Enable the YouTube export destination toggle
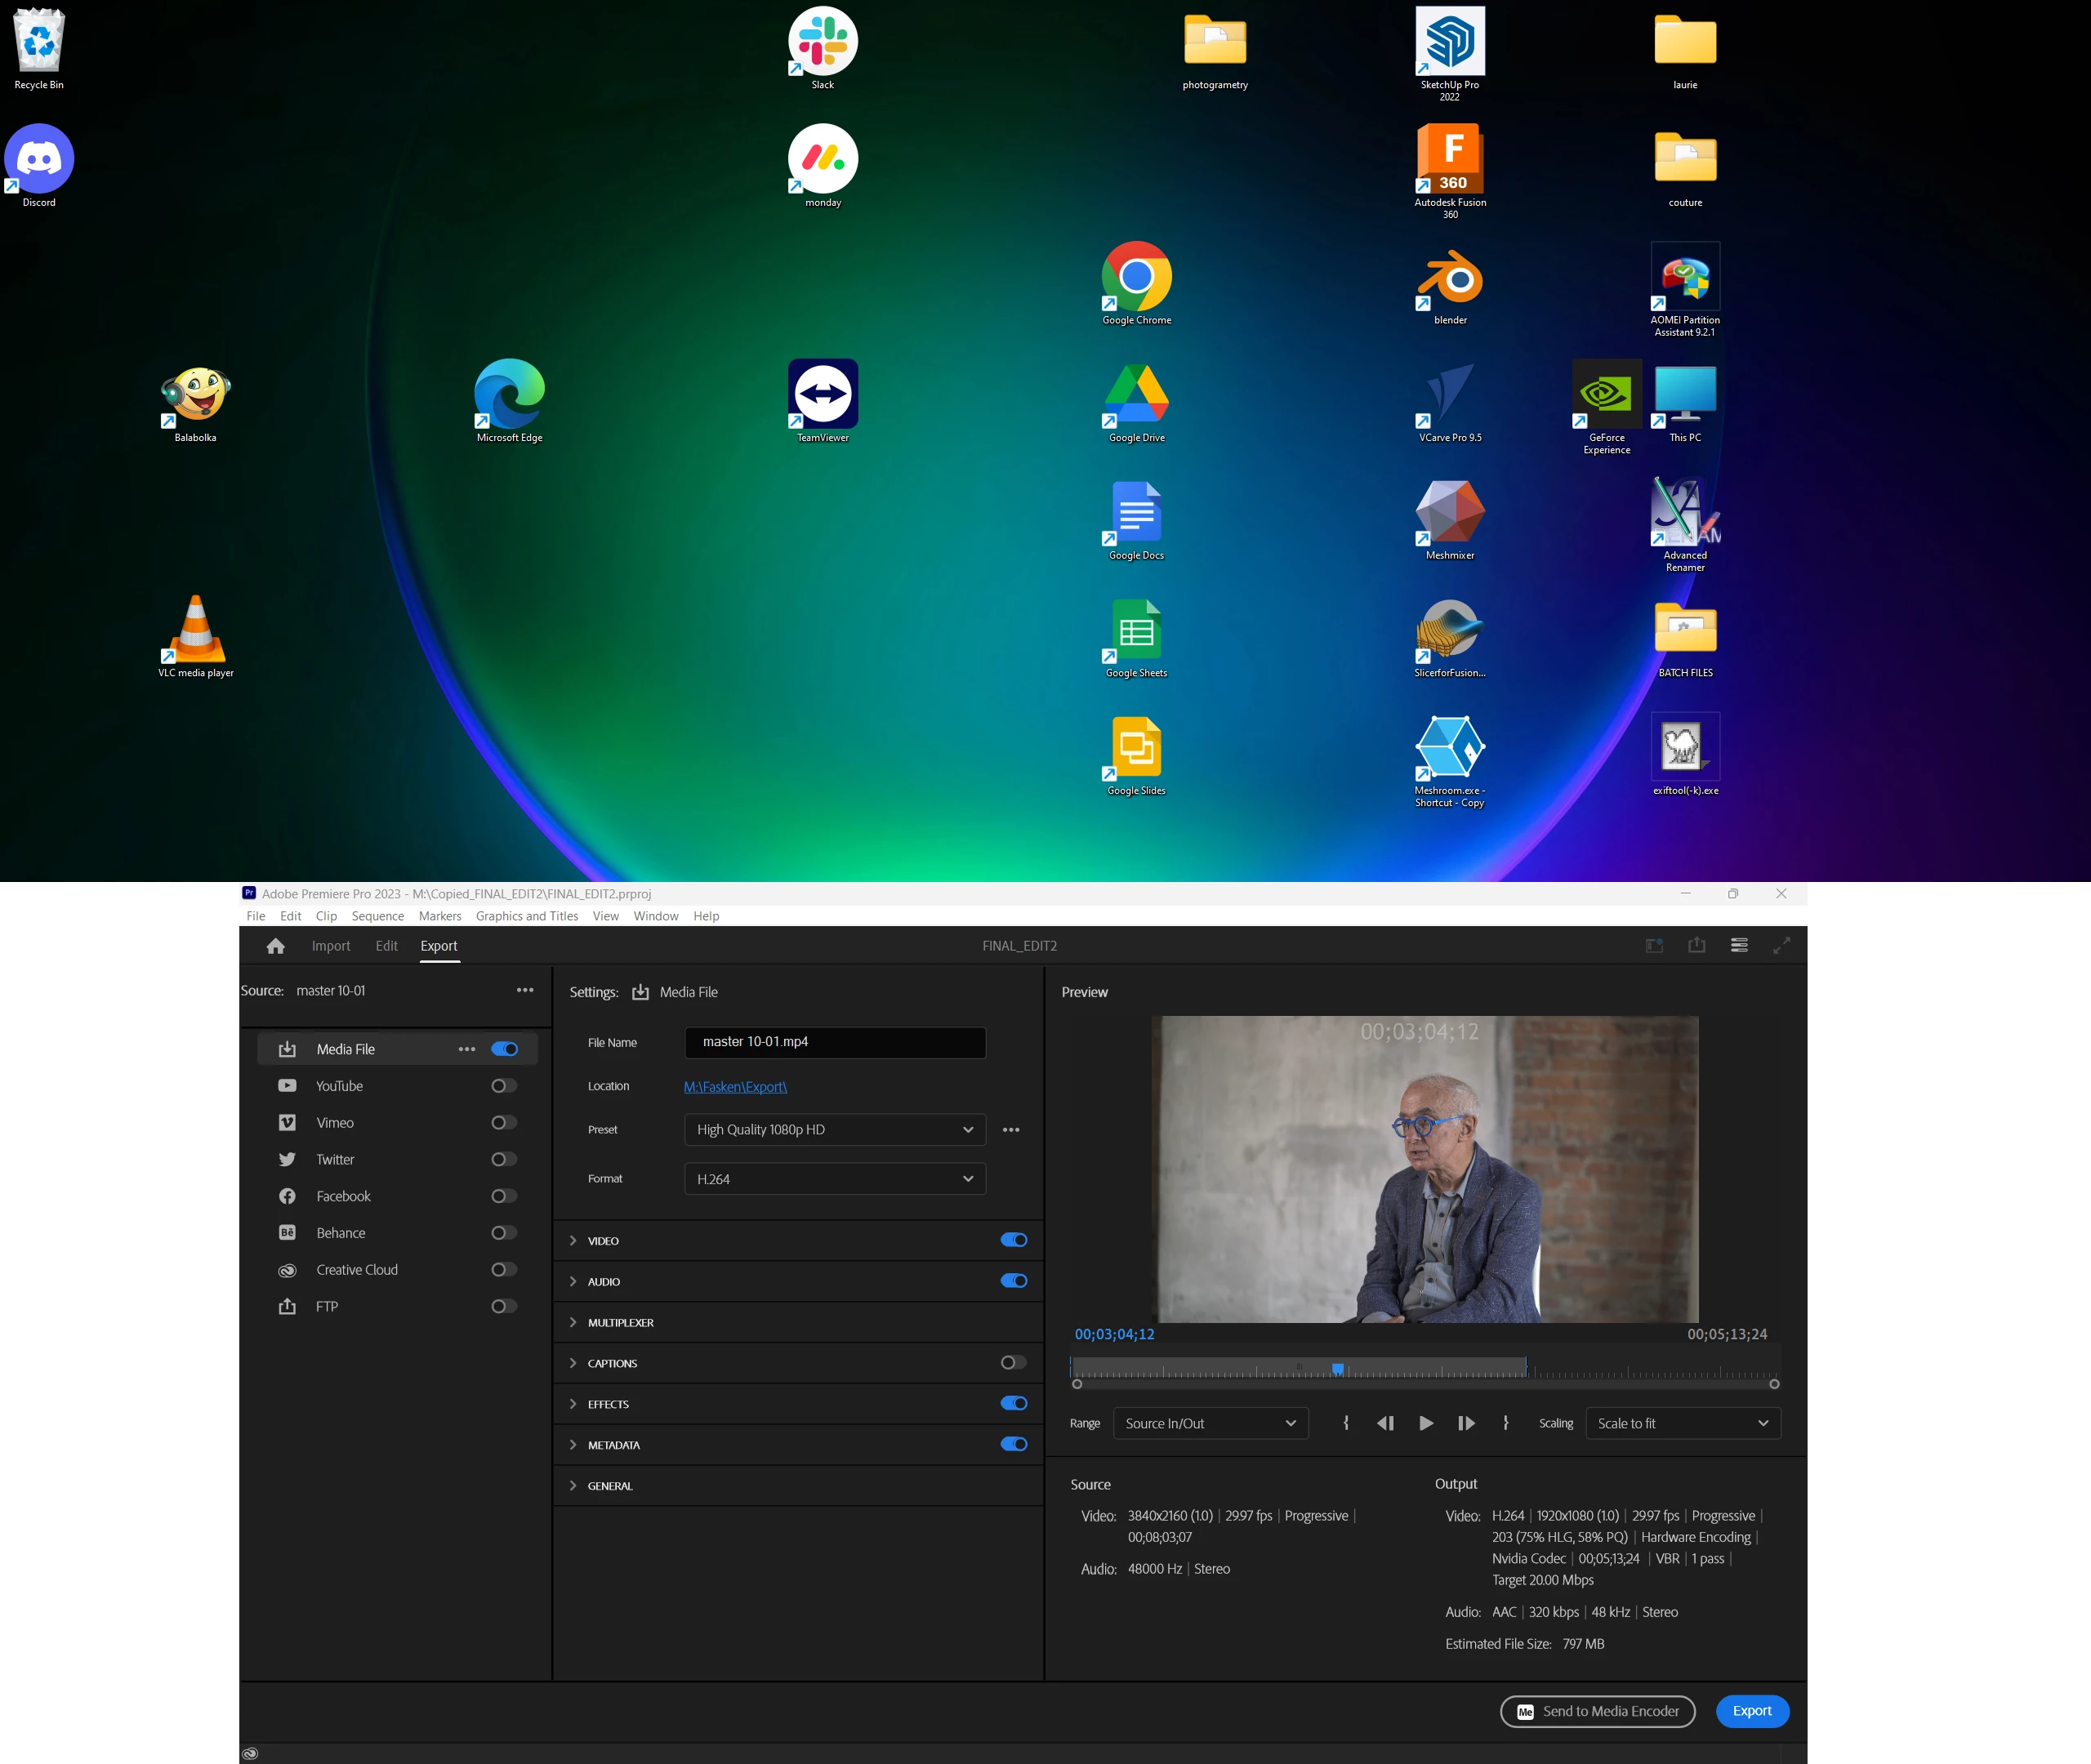This screenshot has height=1764, width=2091. coord(504,1086)
